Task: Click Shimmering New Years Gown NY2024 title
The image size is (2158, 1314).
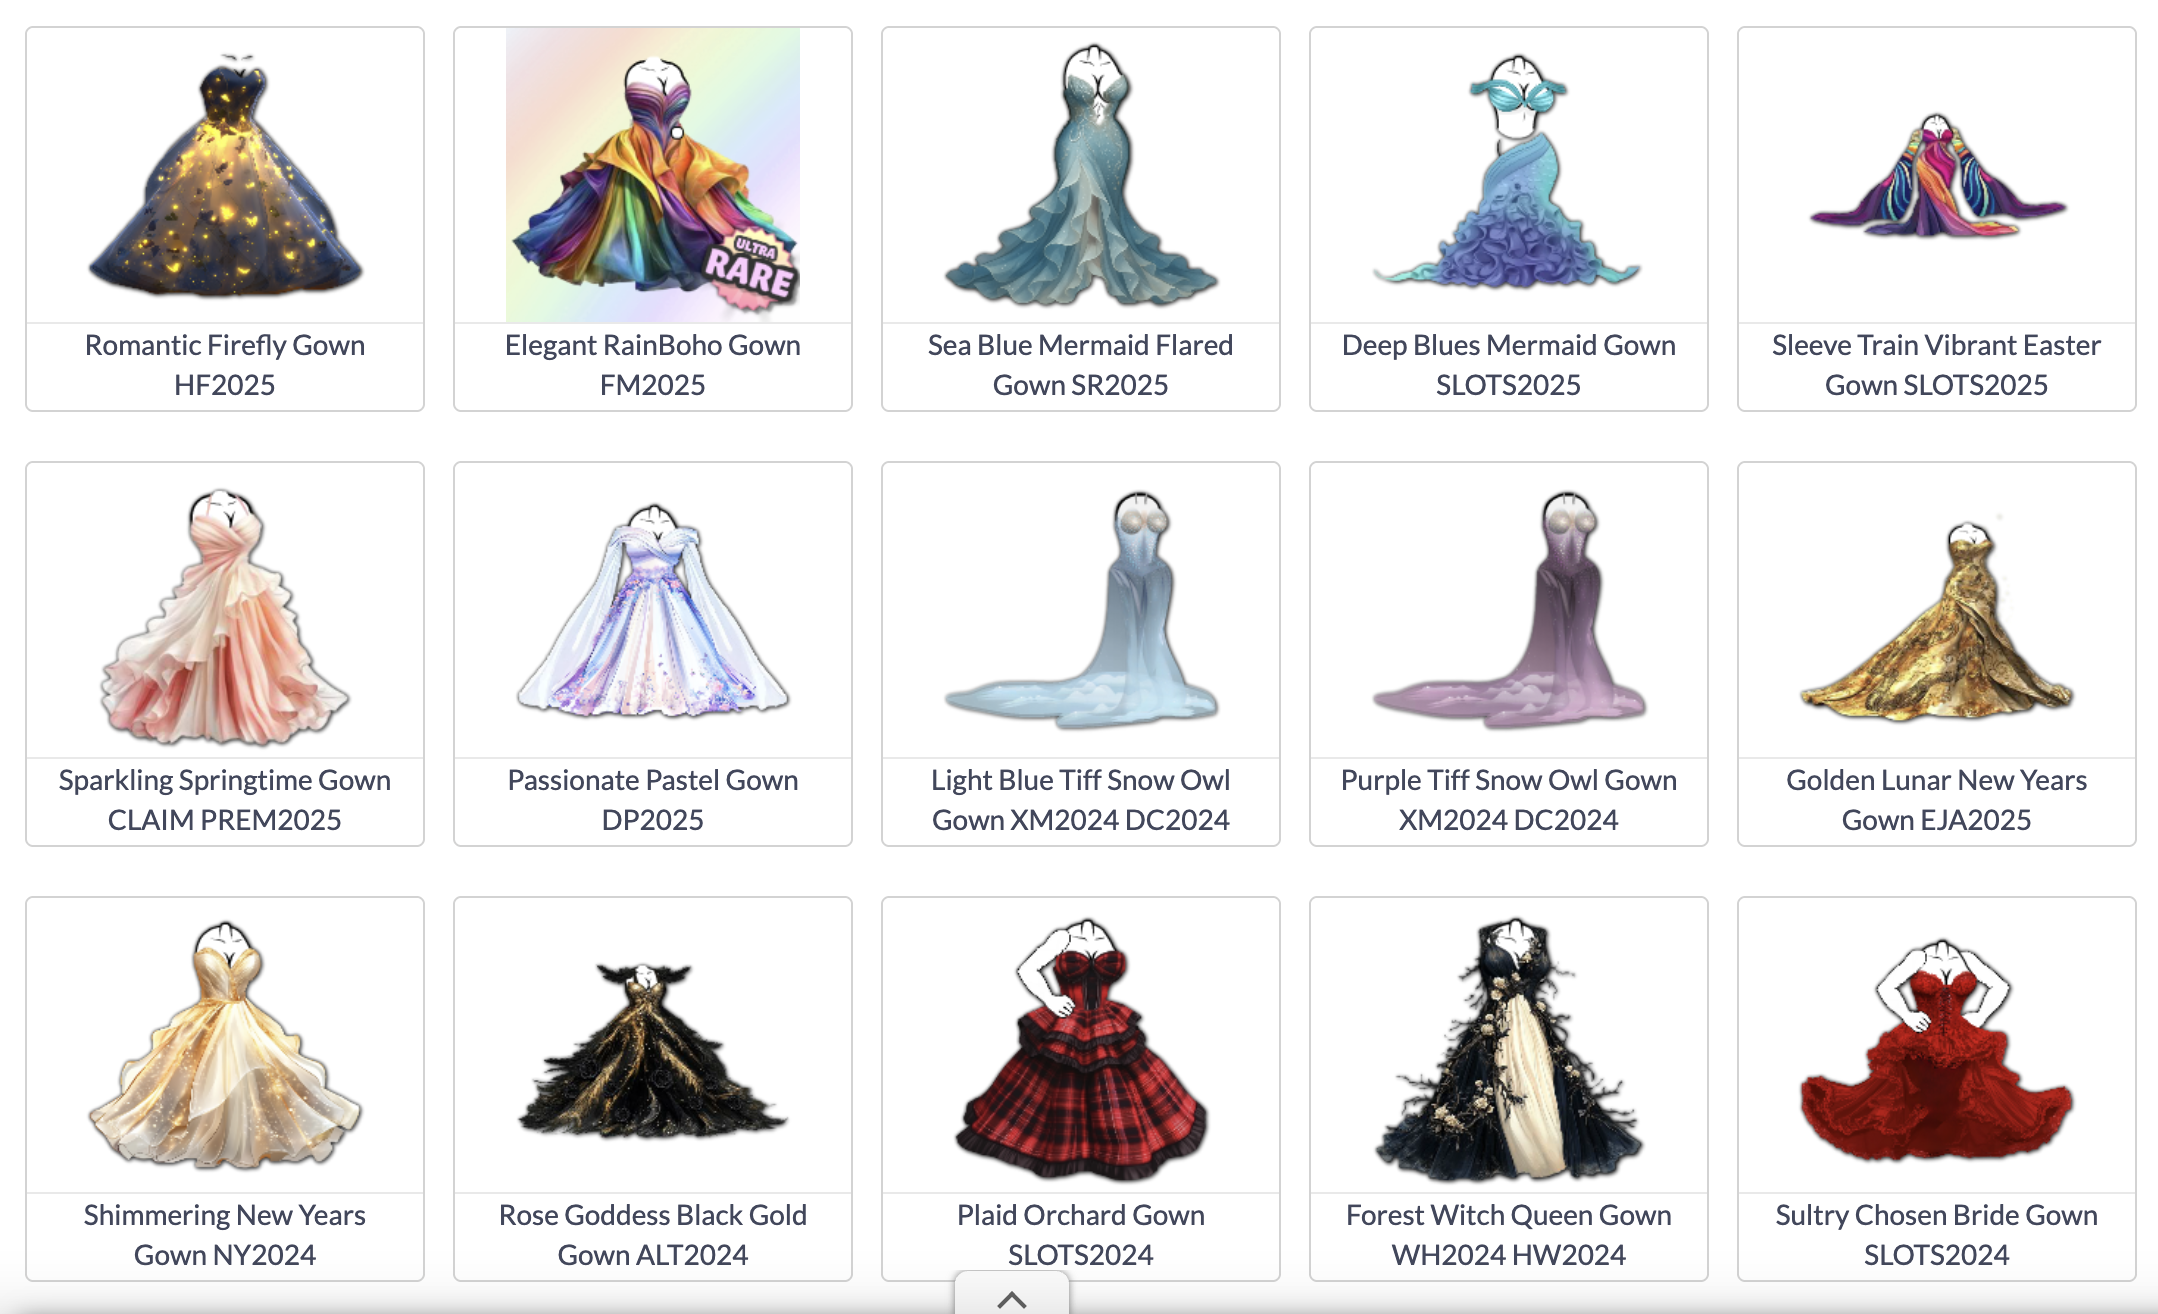Action: pyautogui.click(x=225, y=1235)
